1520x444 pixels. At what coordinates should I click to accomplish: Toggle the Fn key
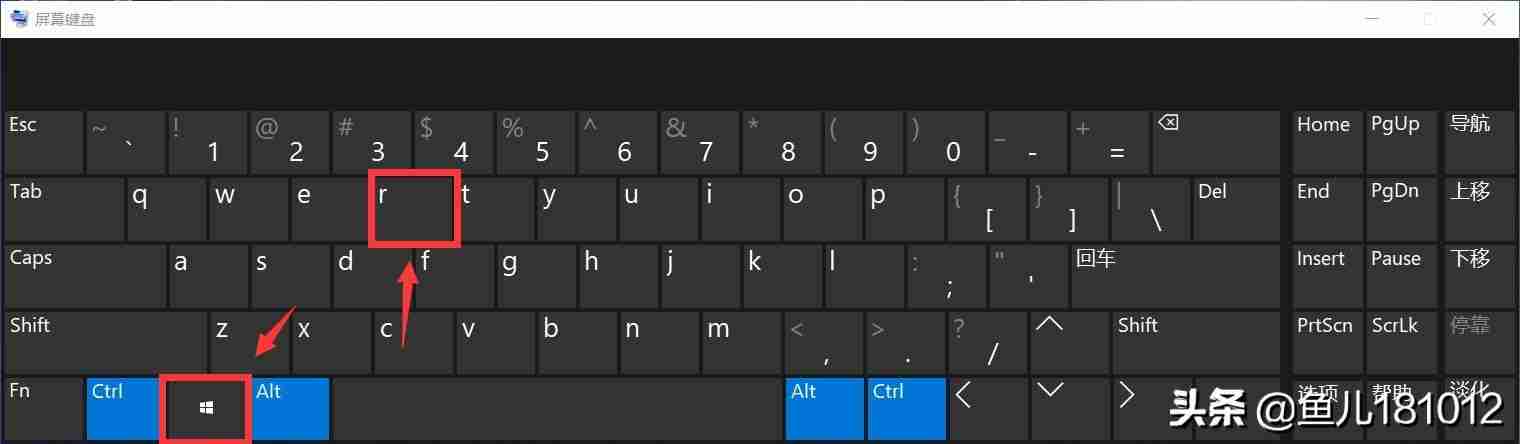point(44,408)
